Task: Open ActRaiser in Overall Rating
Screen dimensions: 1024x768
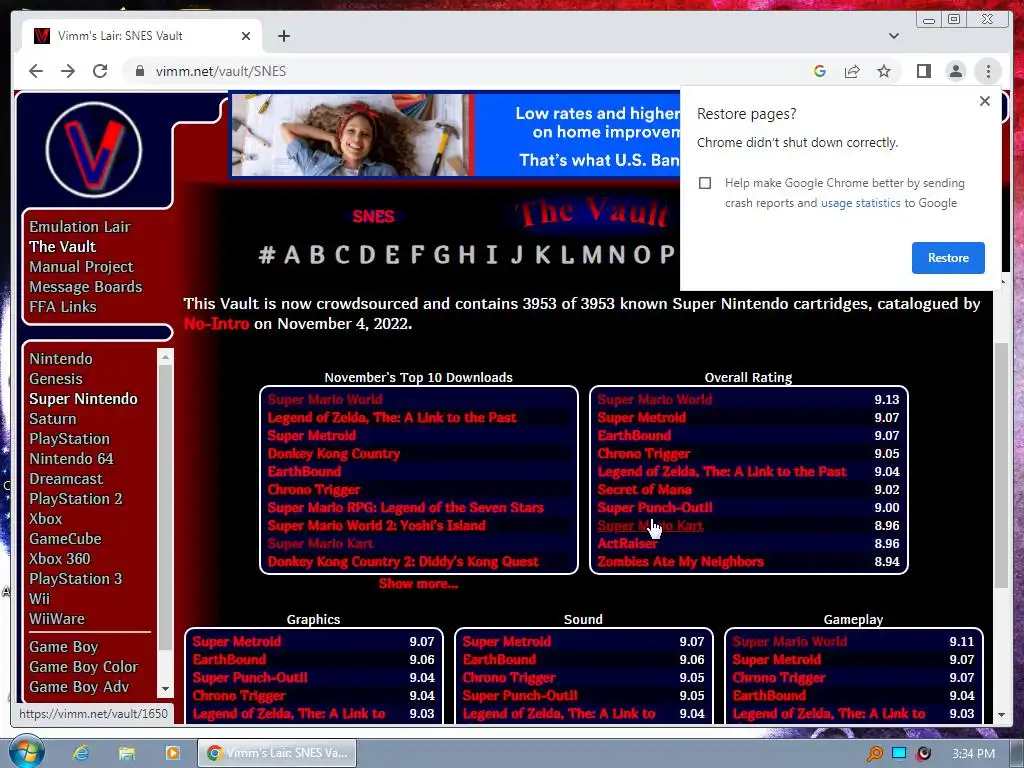Action: point(628,543)
